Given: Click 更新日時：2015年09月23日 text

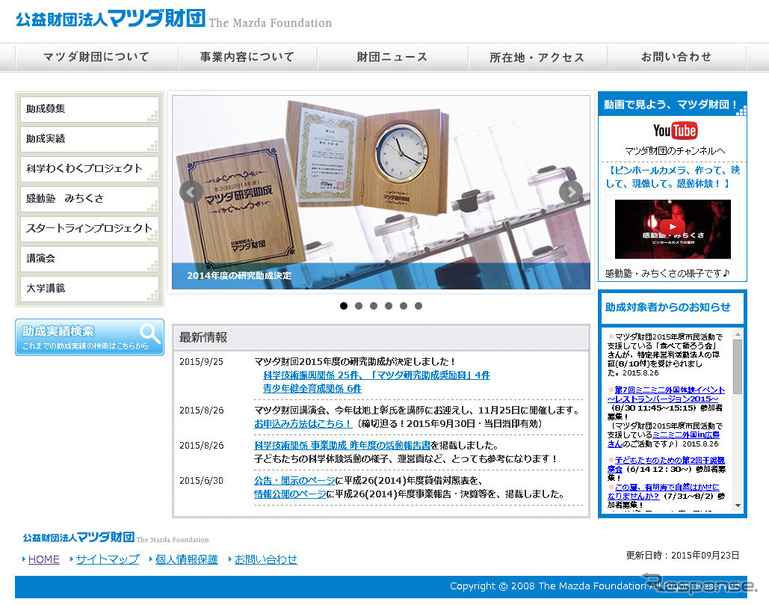Looking at the screenshot, I should (x=682, y=555).
